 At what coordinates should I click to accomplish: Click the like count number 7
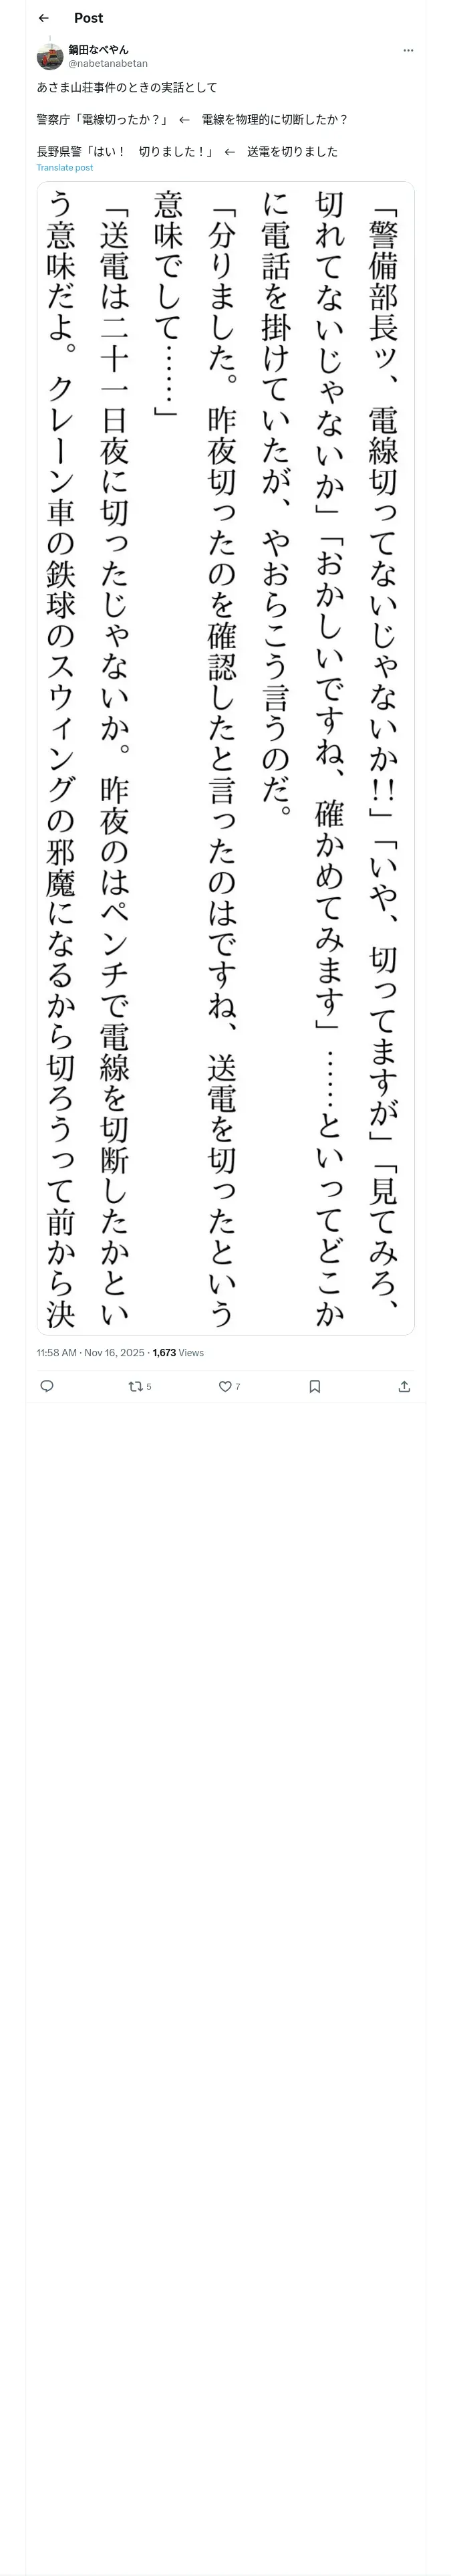coord(238,1387)
